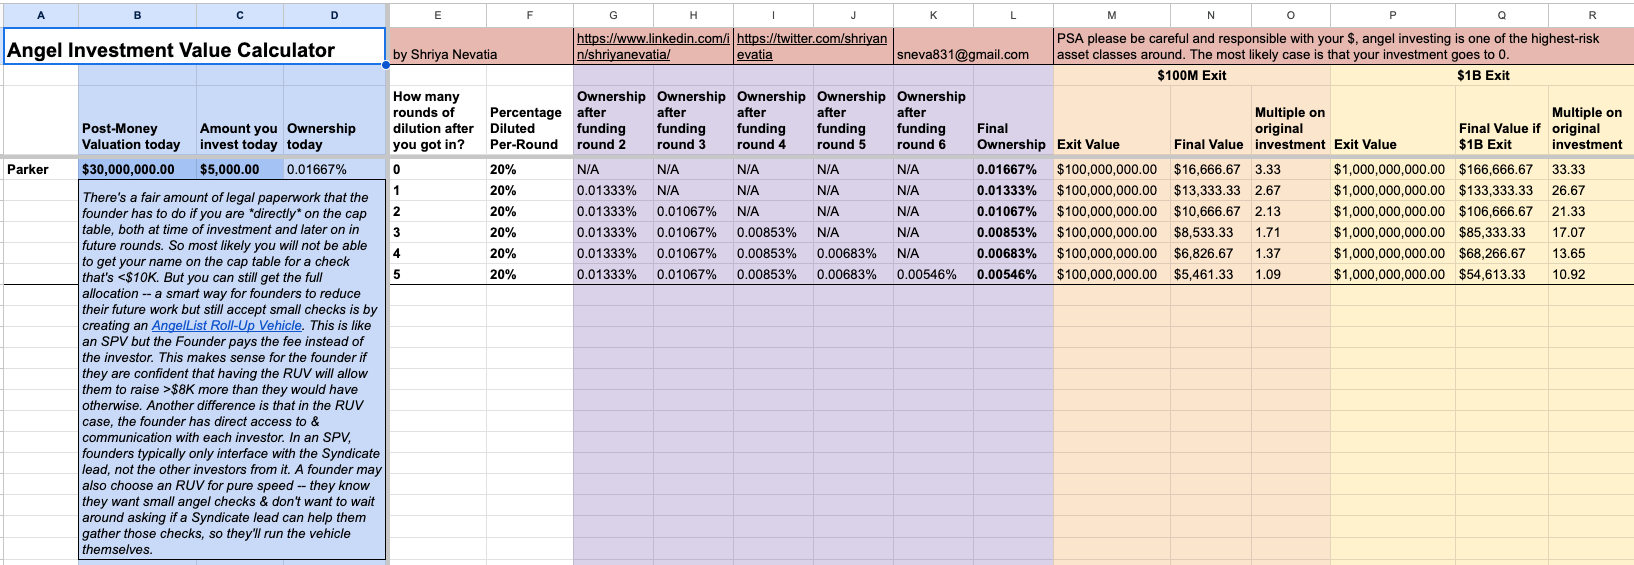The image size is (1634, 565).
Task: Click the 33.33 multiple cell
Action: pyautogui.click(x=1591, y=169)
